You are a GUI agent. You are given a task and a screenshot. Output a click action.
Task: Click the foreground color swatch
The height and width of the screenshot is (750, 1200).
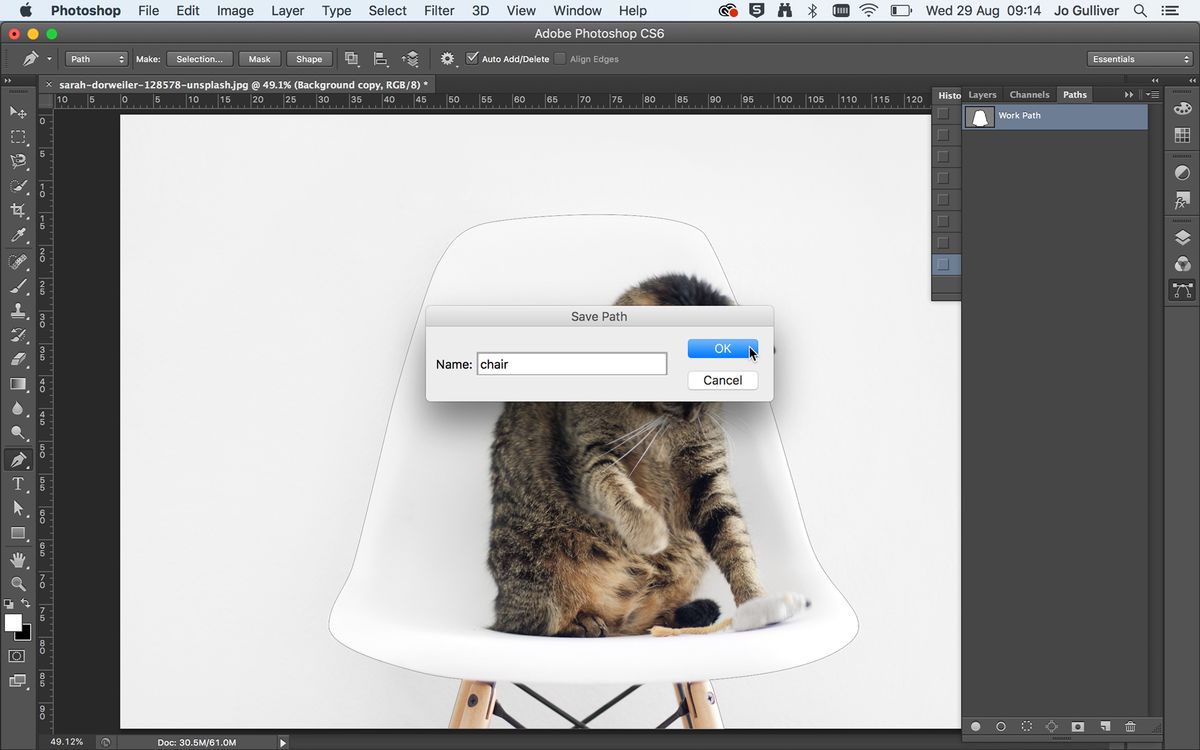pyautogui.click(x=13, y=623)
